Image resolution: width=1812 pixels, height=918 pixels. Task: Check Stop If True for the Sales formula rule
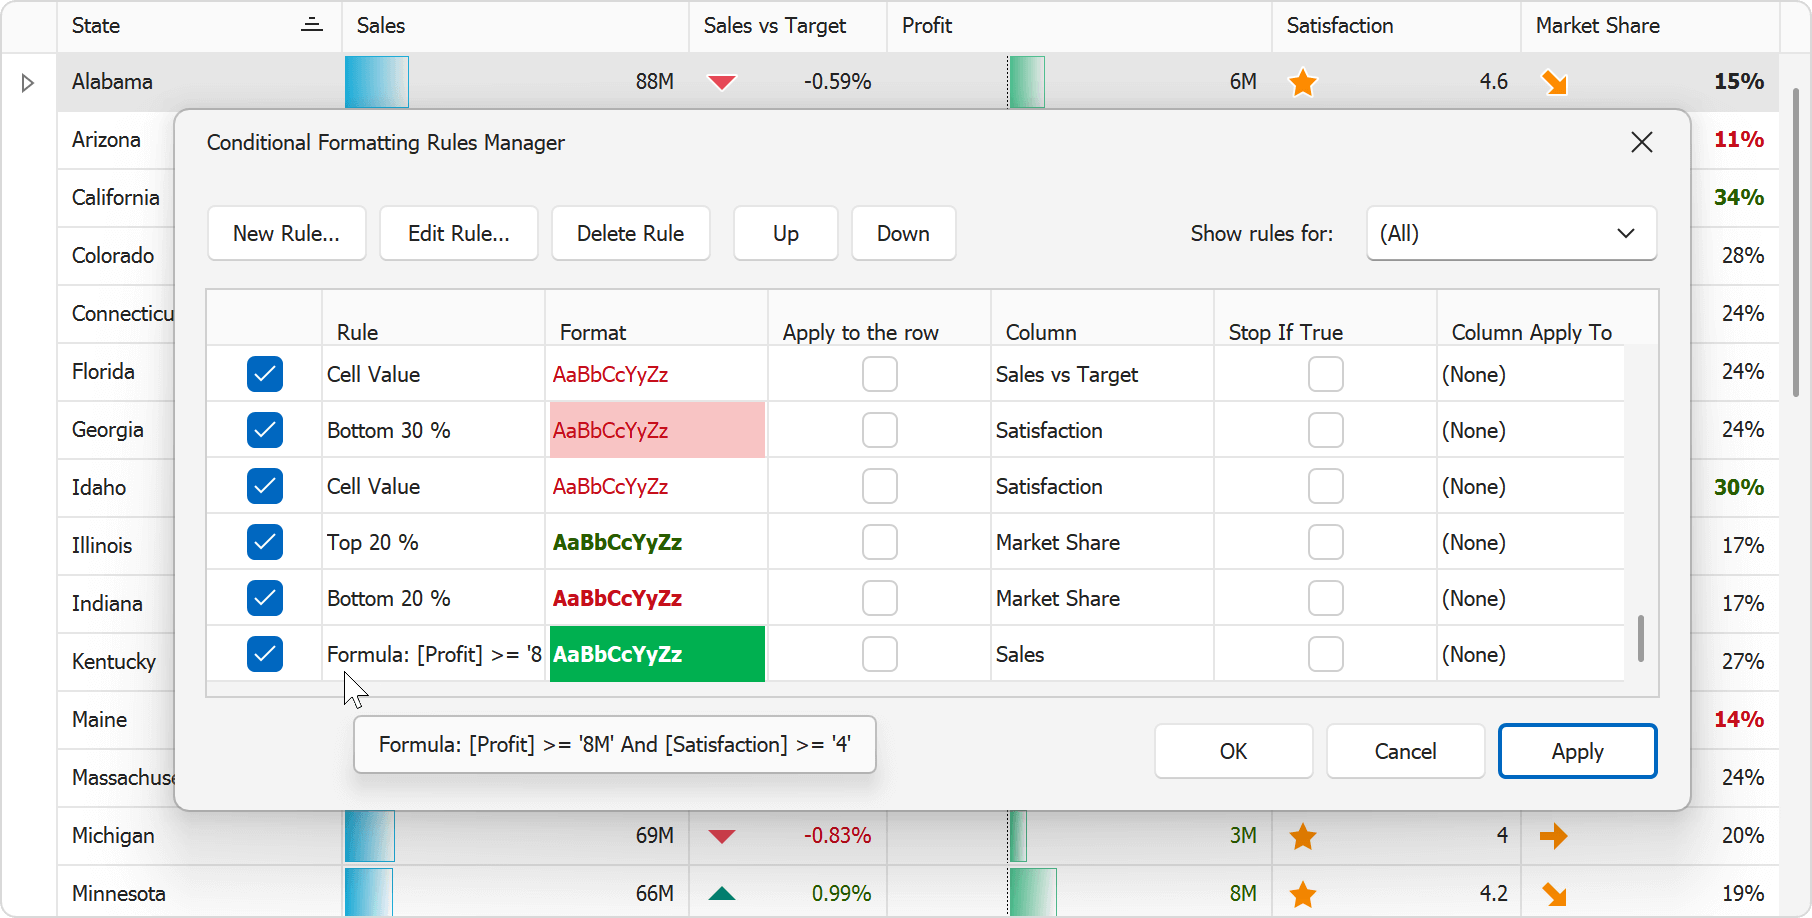(x=1325, y=654)
